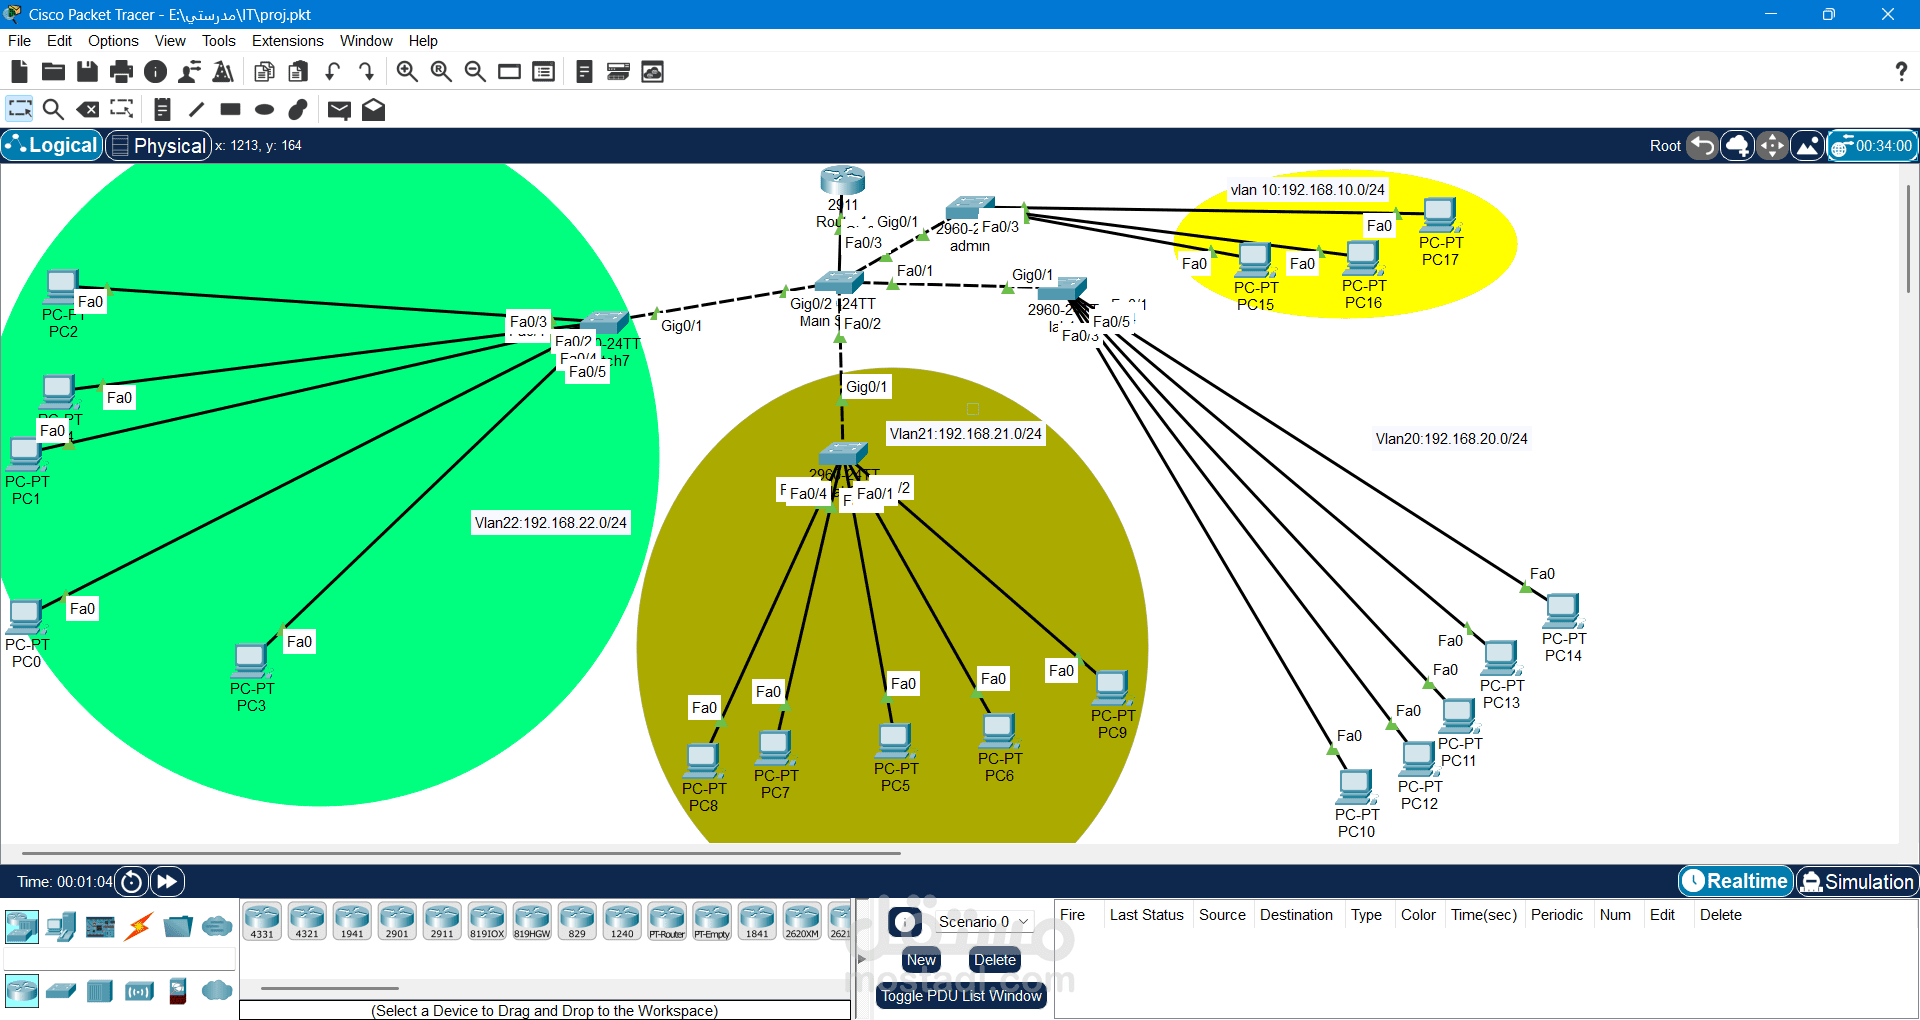Choose the Wireless Devices subcategory

[x=139, y=991]
